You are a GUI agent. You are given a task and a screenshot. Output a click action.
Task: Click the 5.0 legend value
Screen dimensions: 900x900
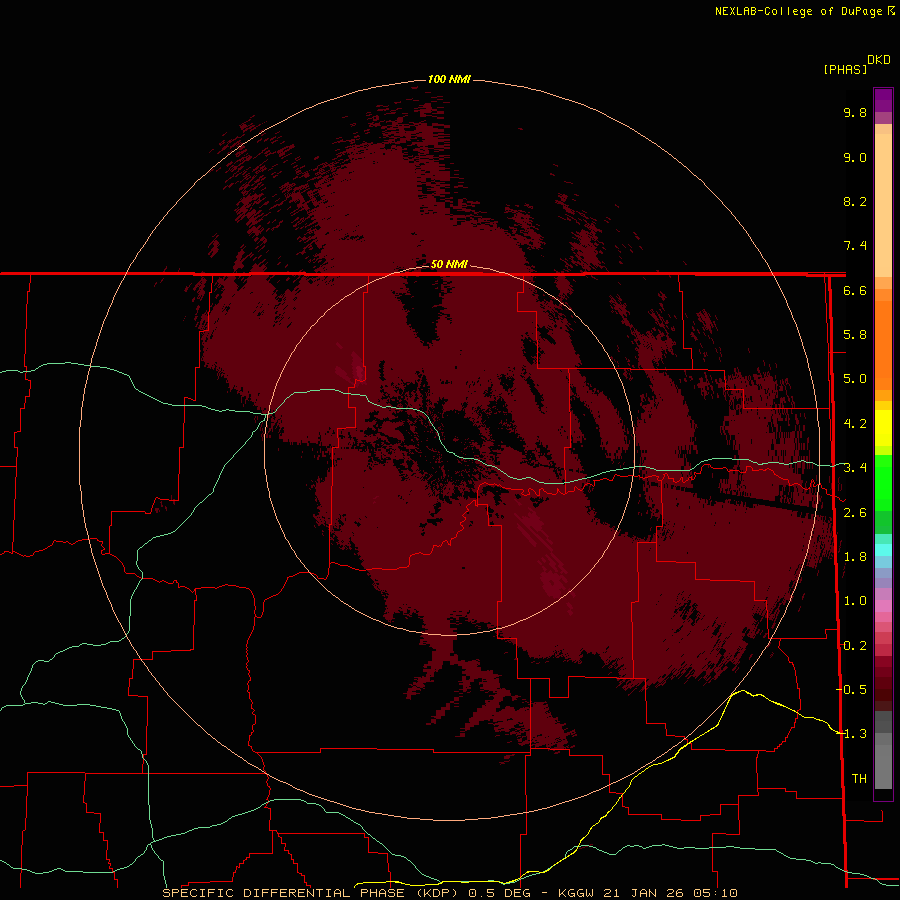tap(855, 379)
